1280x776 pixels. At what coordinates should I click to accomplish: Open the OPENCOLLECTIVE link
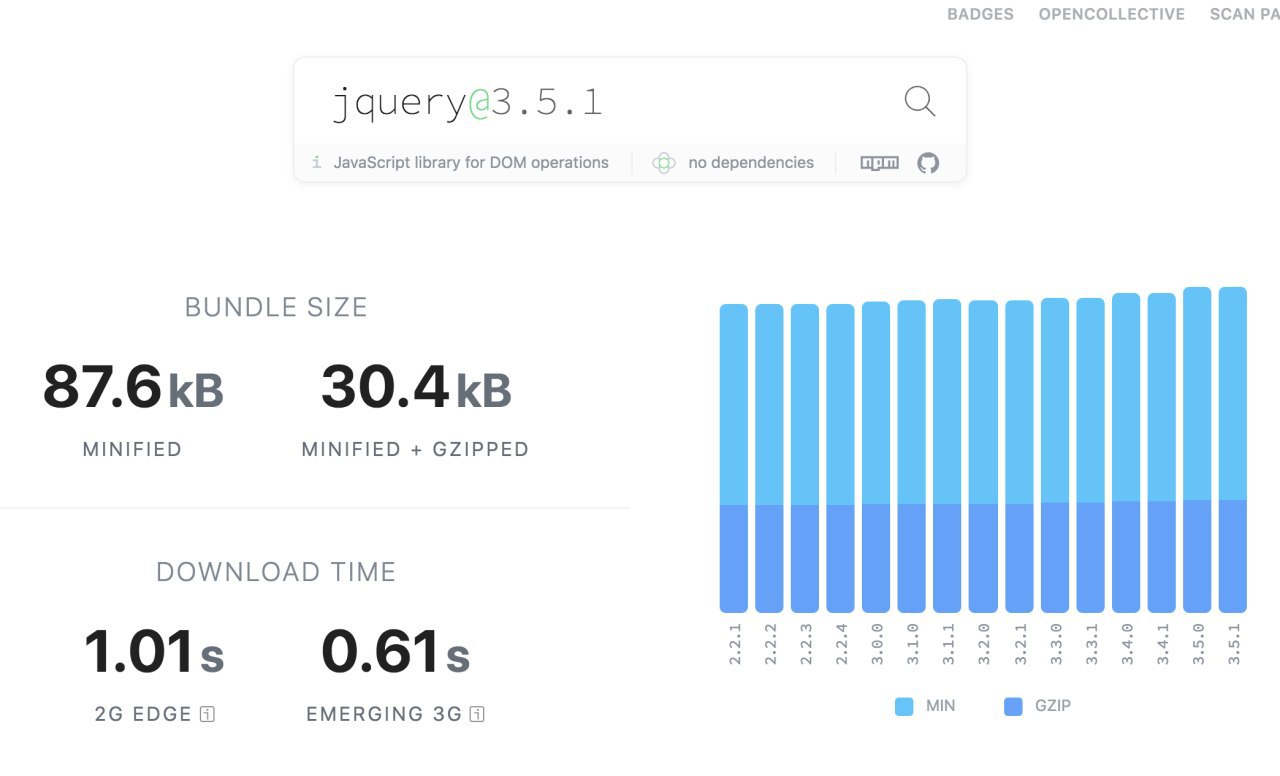1112,14
